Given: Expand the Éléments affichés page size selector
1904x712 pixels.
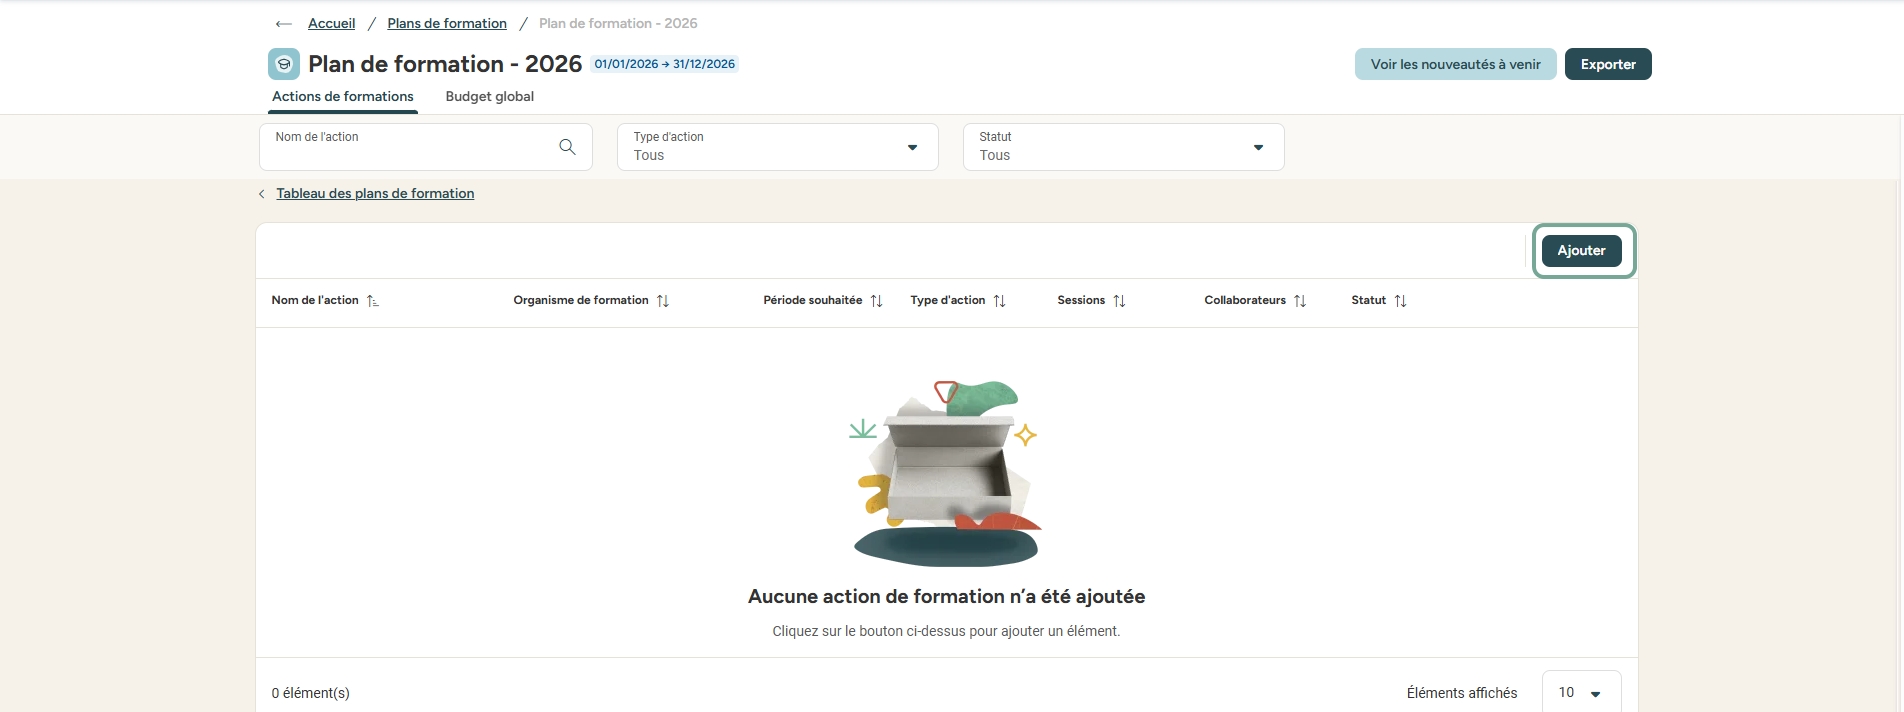Looking at the screenshot, I should [1581, 693].
